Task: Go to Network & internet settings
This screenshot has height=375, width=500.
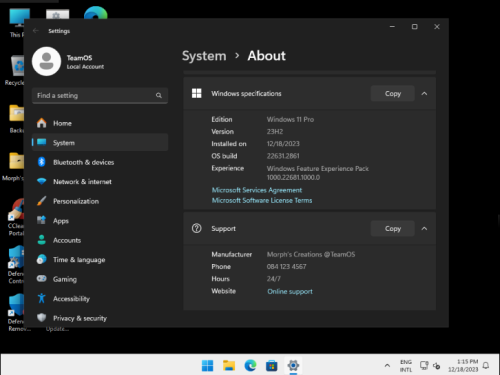Action: [100, 182]
